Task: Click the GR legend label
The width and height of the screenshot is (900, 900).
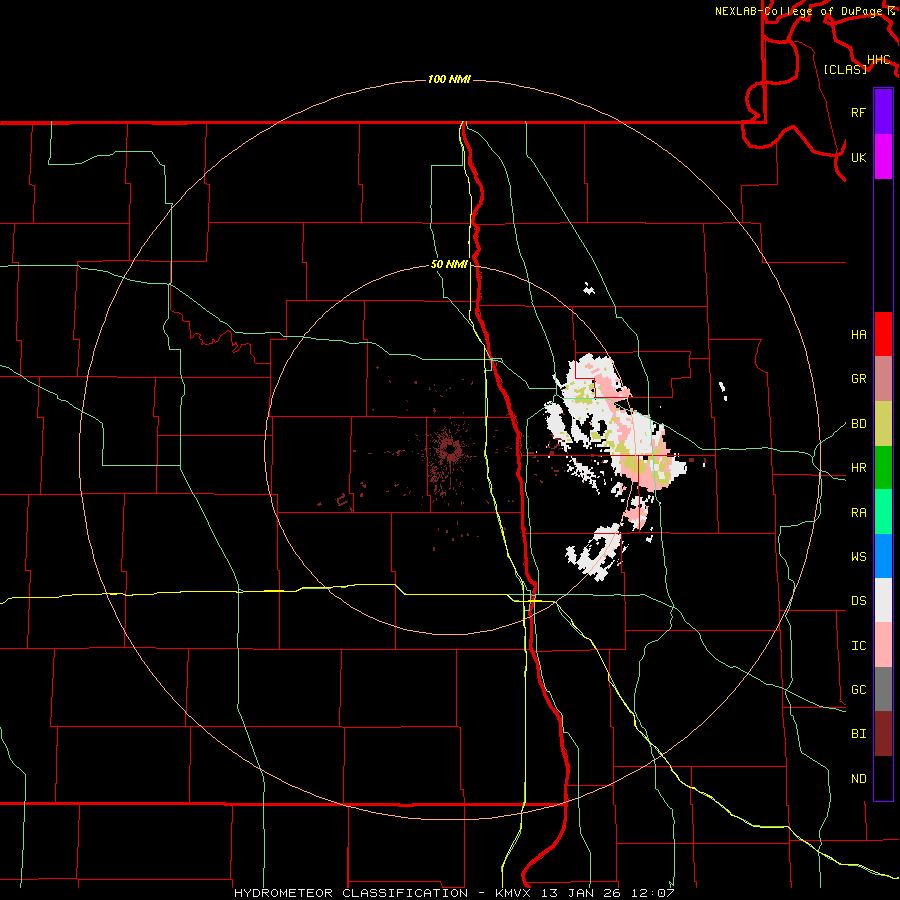Action: [x=858, y=379]
